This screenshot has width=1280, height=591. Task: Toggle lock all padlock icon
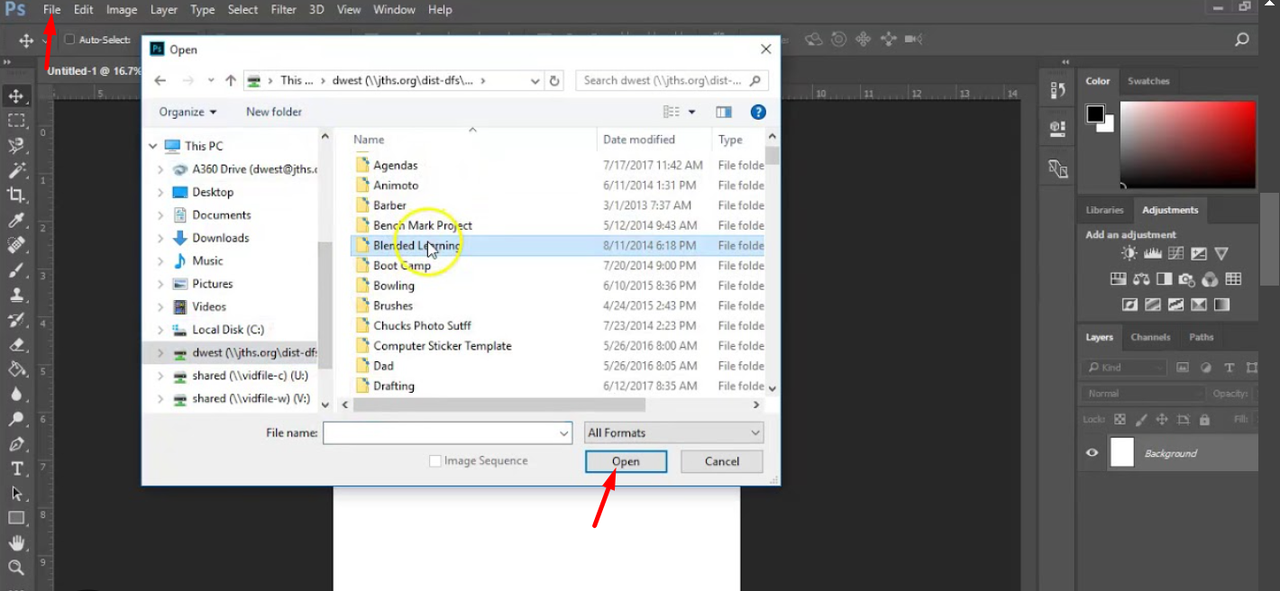pyautogui.click(x=1204, y=420)
